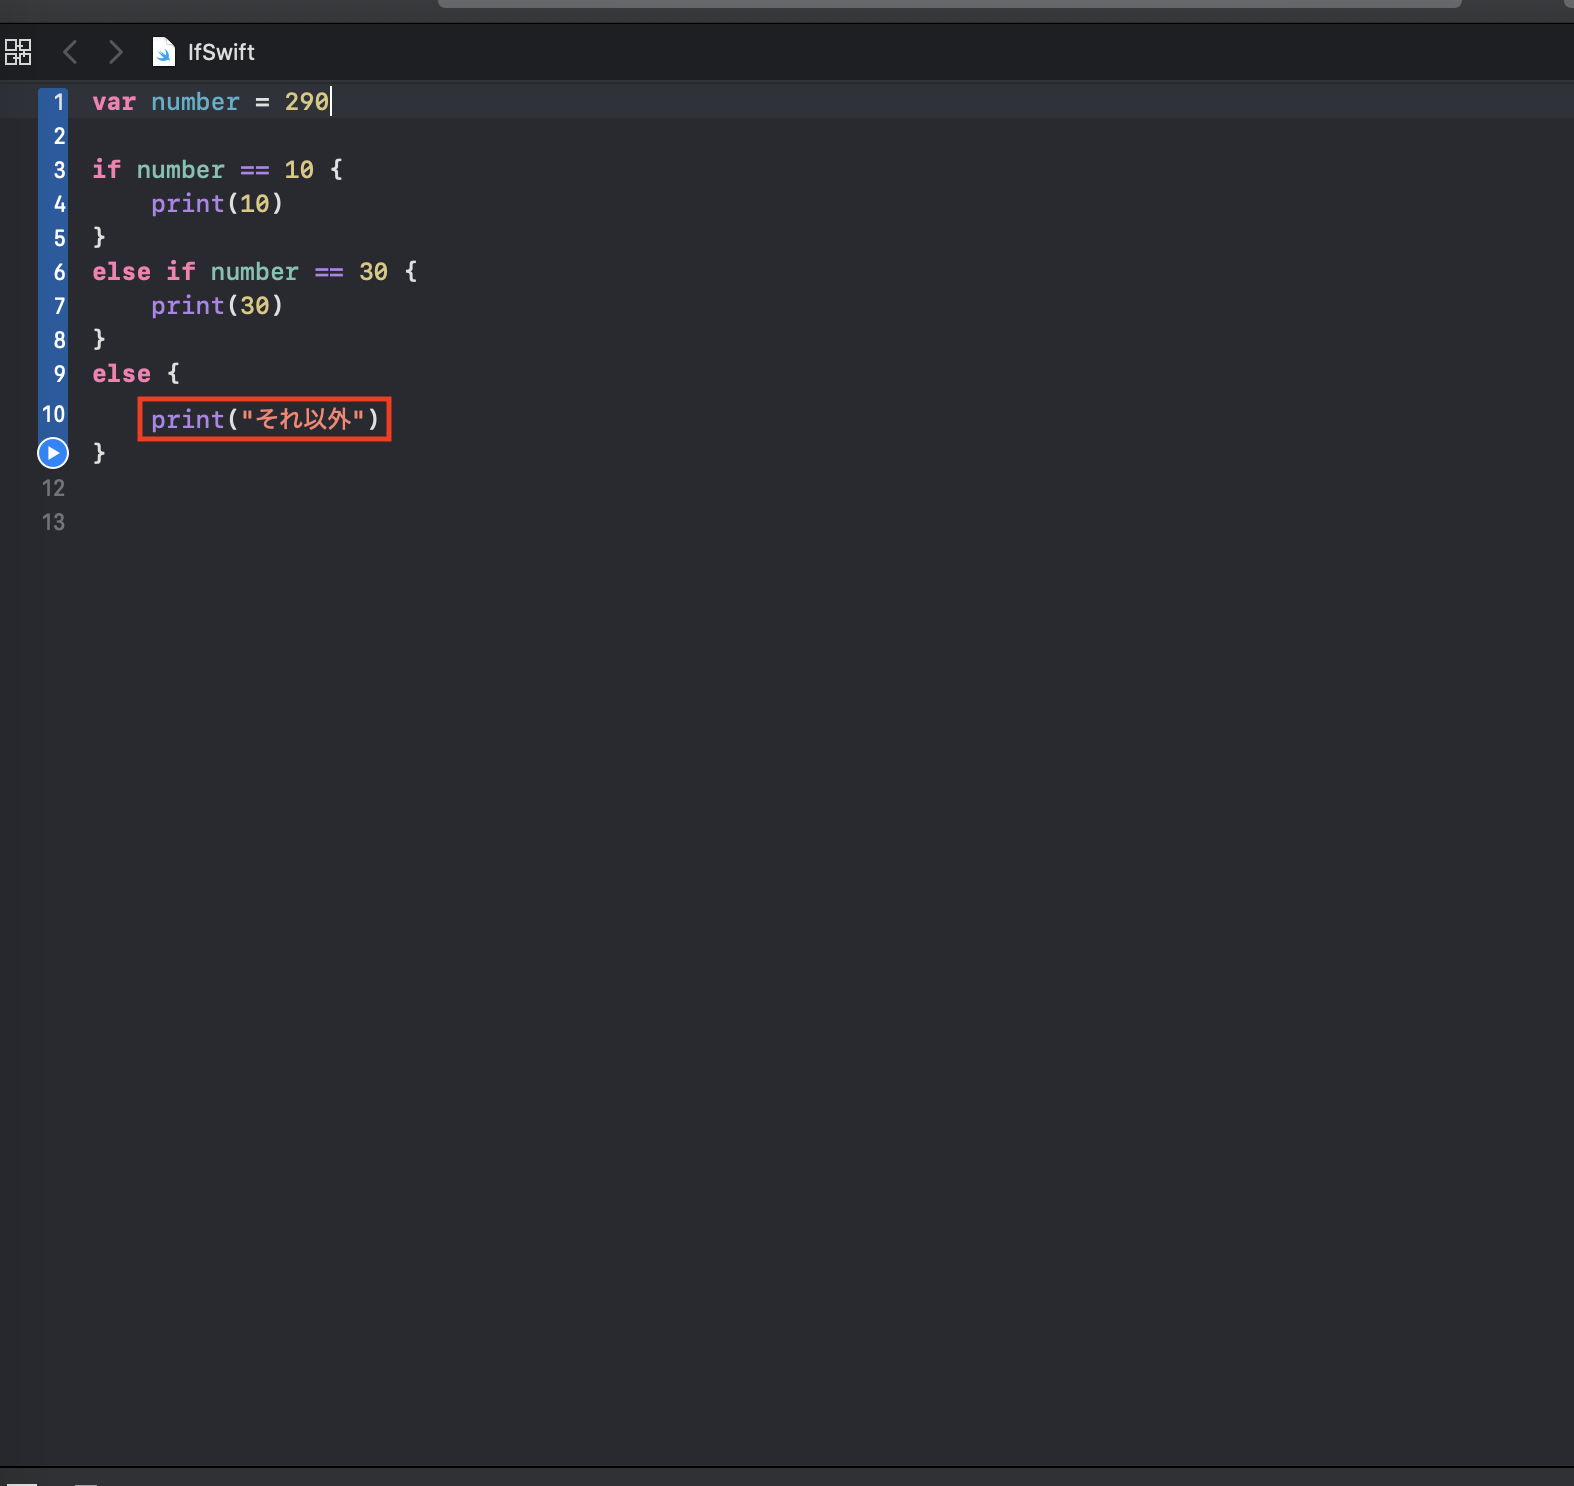1574x1486 pixels.
Task: Click line number 13 in gutter
Action: (53, 522)
